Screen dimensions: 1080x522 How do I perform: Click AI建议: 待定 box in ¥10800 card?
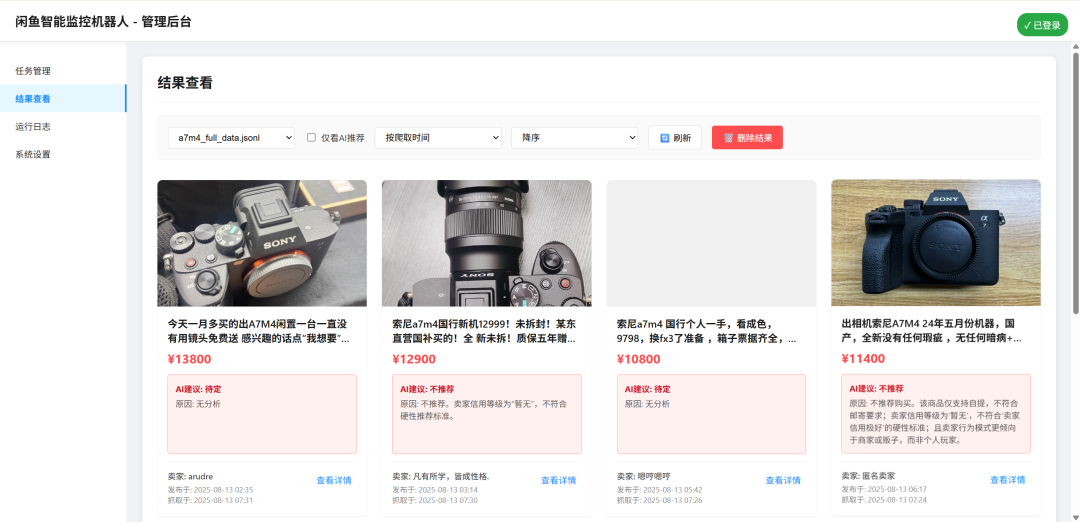pos(712,414)
